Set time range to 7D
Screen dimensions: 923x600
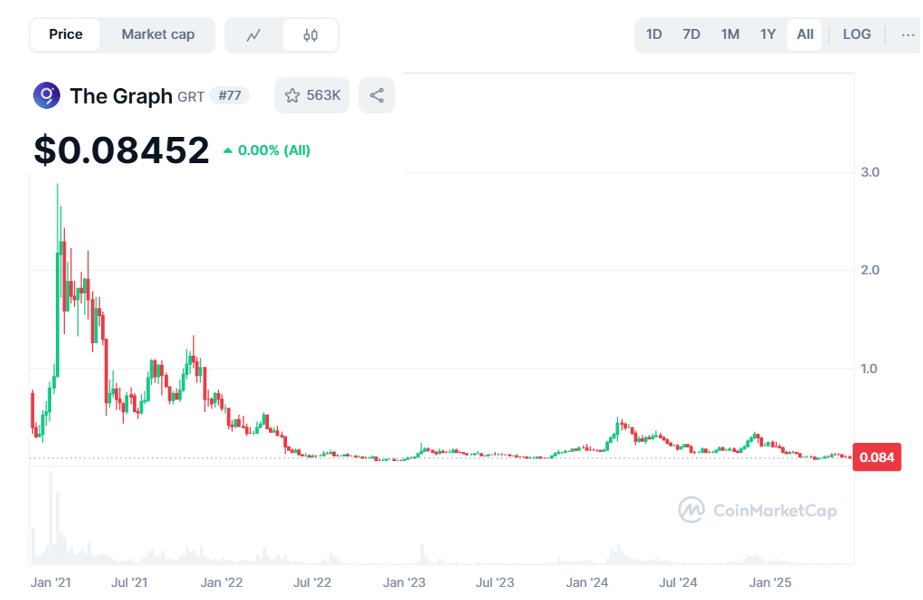pos(691,35)
